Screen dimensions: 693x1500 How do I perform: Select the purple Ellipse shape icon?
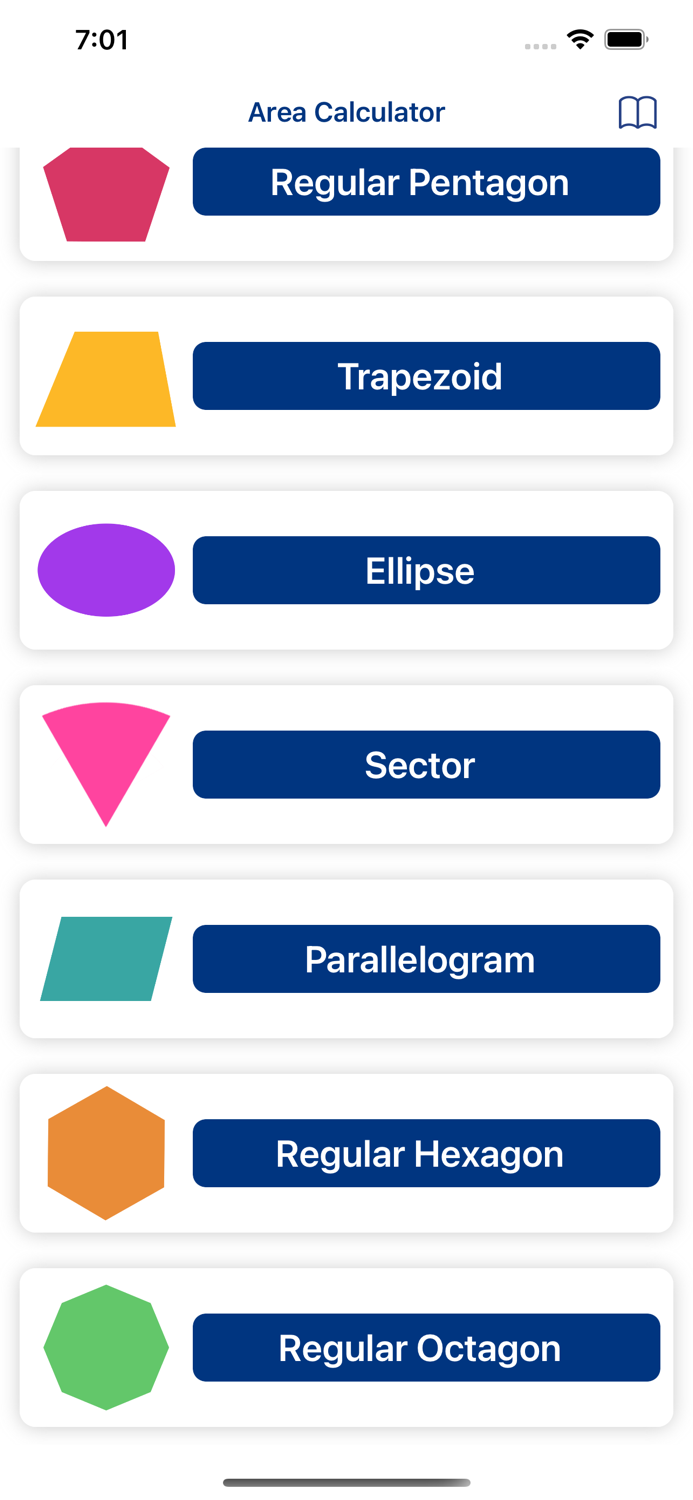pyautogui.click(x=106, y=570)
